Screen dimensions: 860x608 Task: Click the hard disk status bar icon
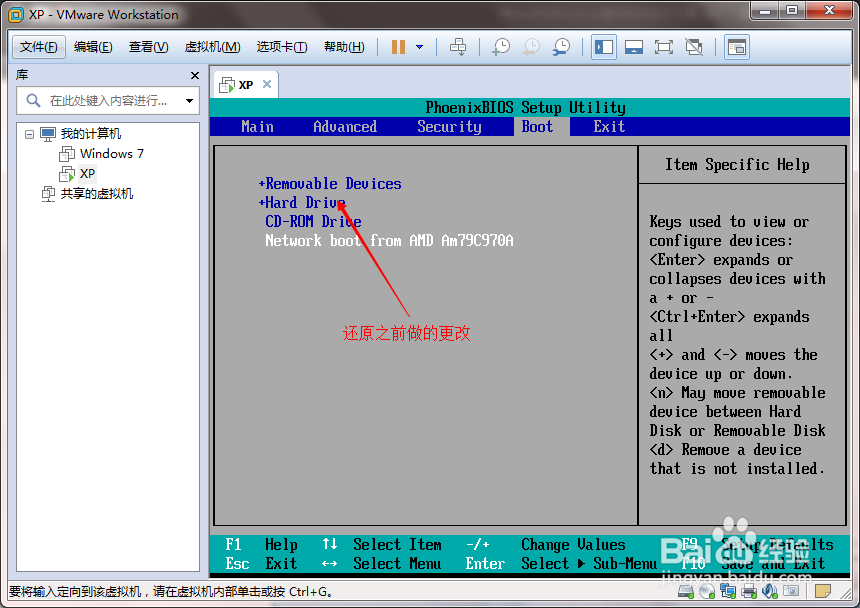(x=686, y=591)
